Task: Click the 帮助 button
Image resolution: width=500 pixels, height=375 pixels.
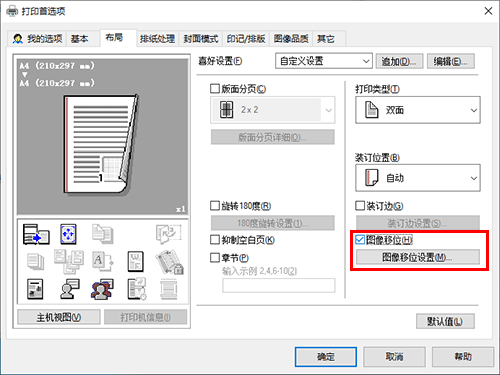Action: [x=463, y=357]
